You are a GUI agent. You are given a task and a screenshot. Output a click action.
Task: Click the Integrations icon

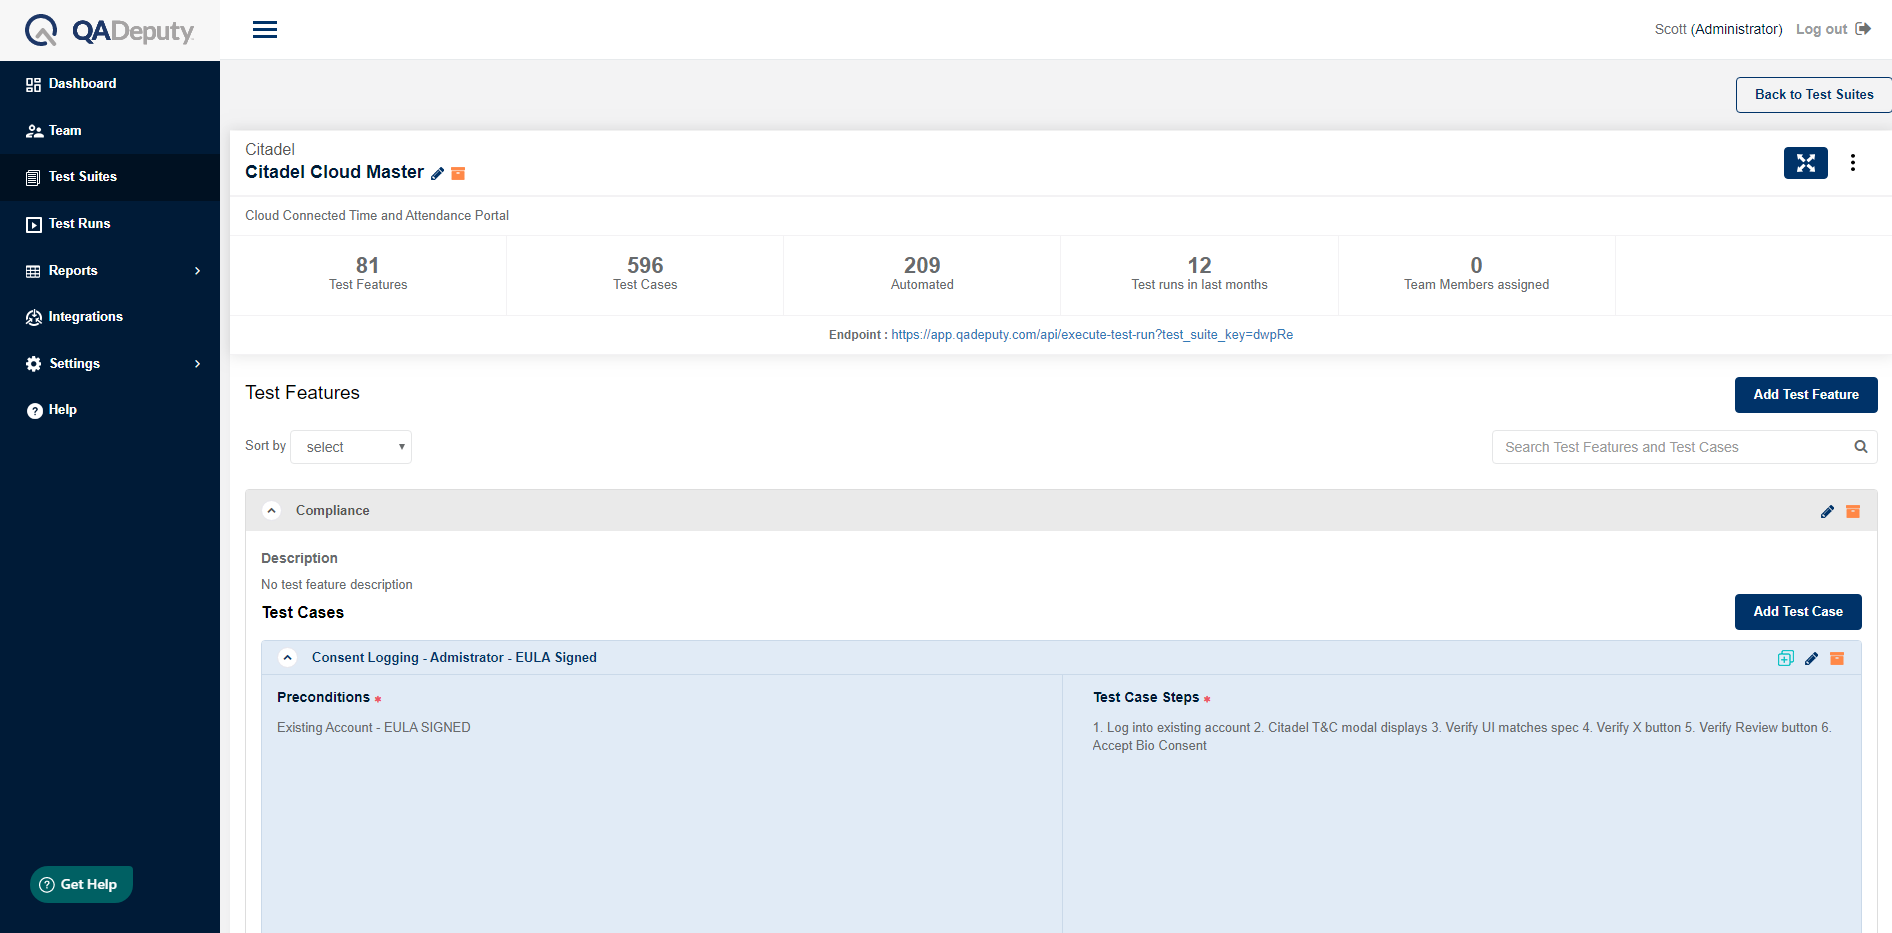point(34,317)
